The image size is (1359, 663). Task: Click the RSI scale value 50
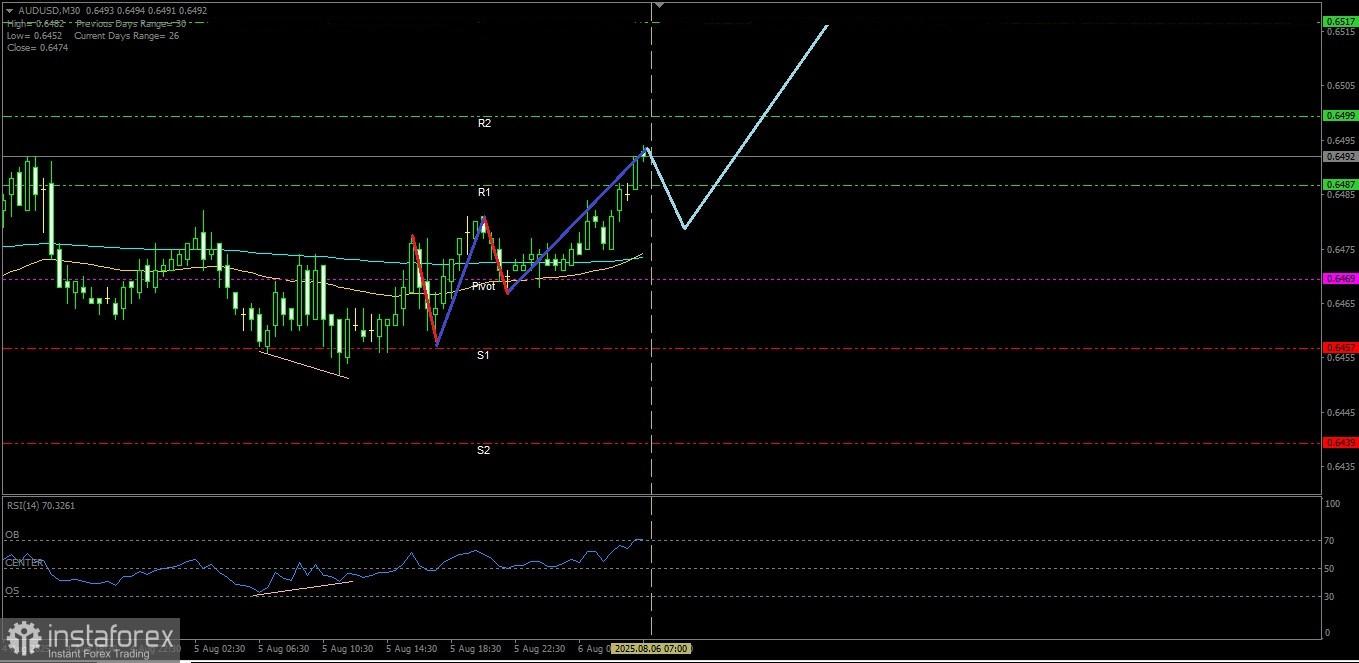tap(1329, 569)
